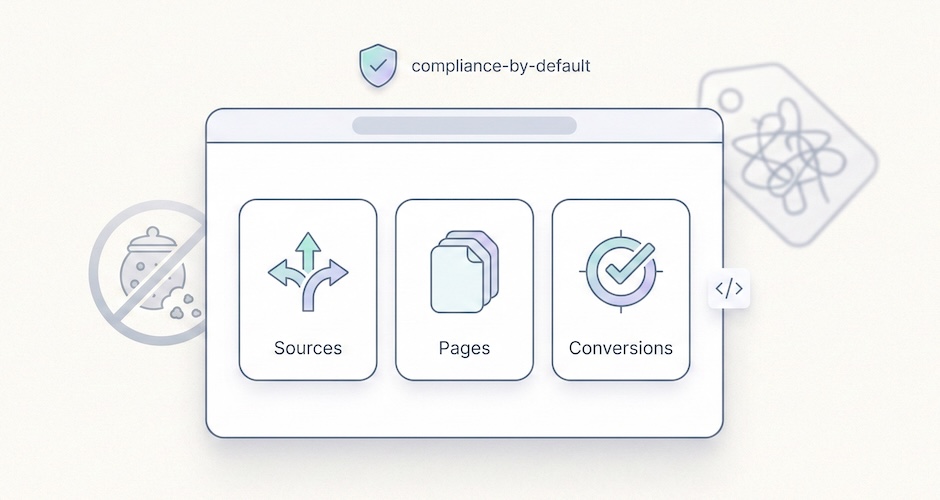Click the browser address bar pill

(464, 126)
